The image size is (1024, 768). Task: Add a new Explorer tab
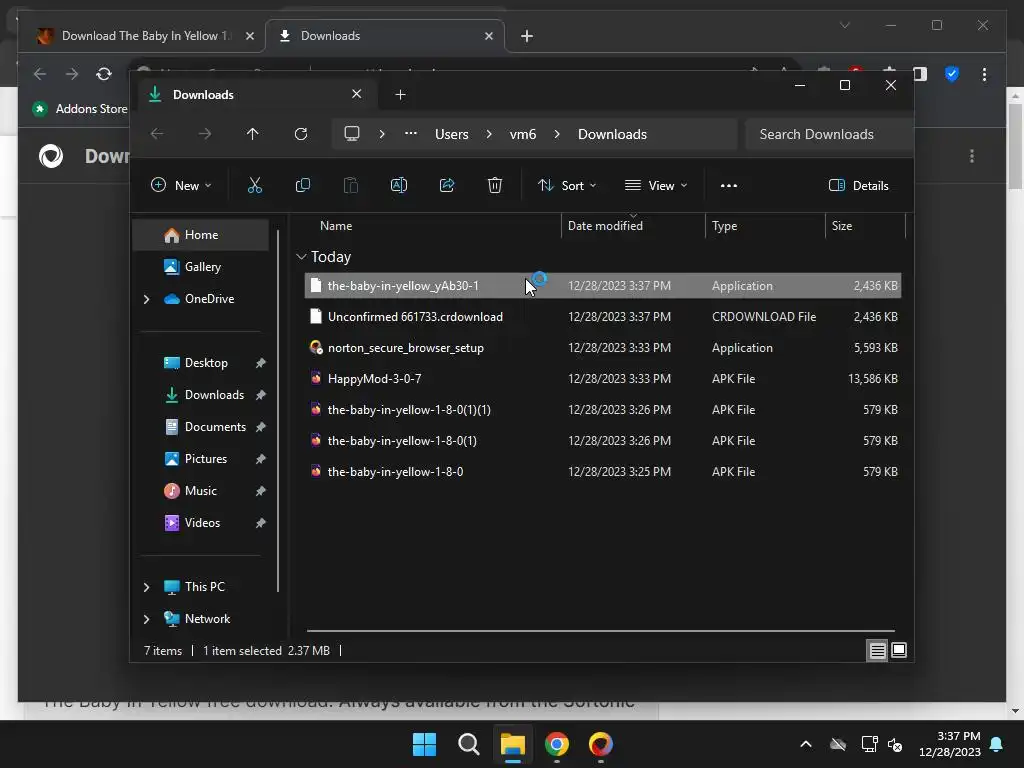[x=400, y=95]
